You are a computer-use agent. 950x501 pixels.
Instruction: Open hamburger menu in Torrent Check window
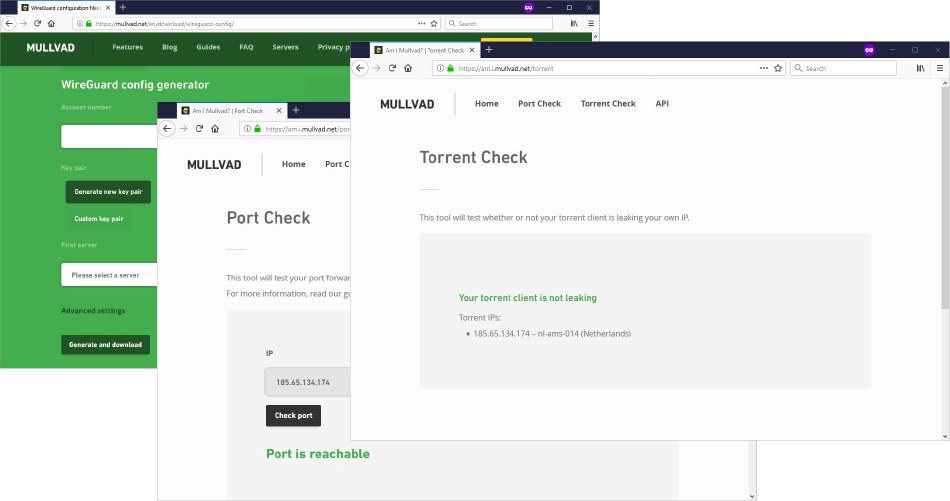(940, 68)
